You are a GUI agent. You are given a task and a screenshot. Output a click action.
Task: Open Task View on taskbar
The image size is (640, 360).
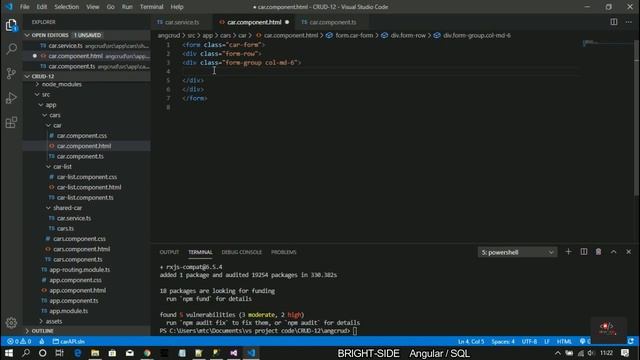(60, 353)
